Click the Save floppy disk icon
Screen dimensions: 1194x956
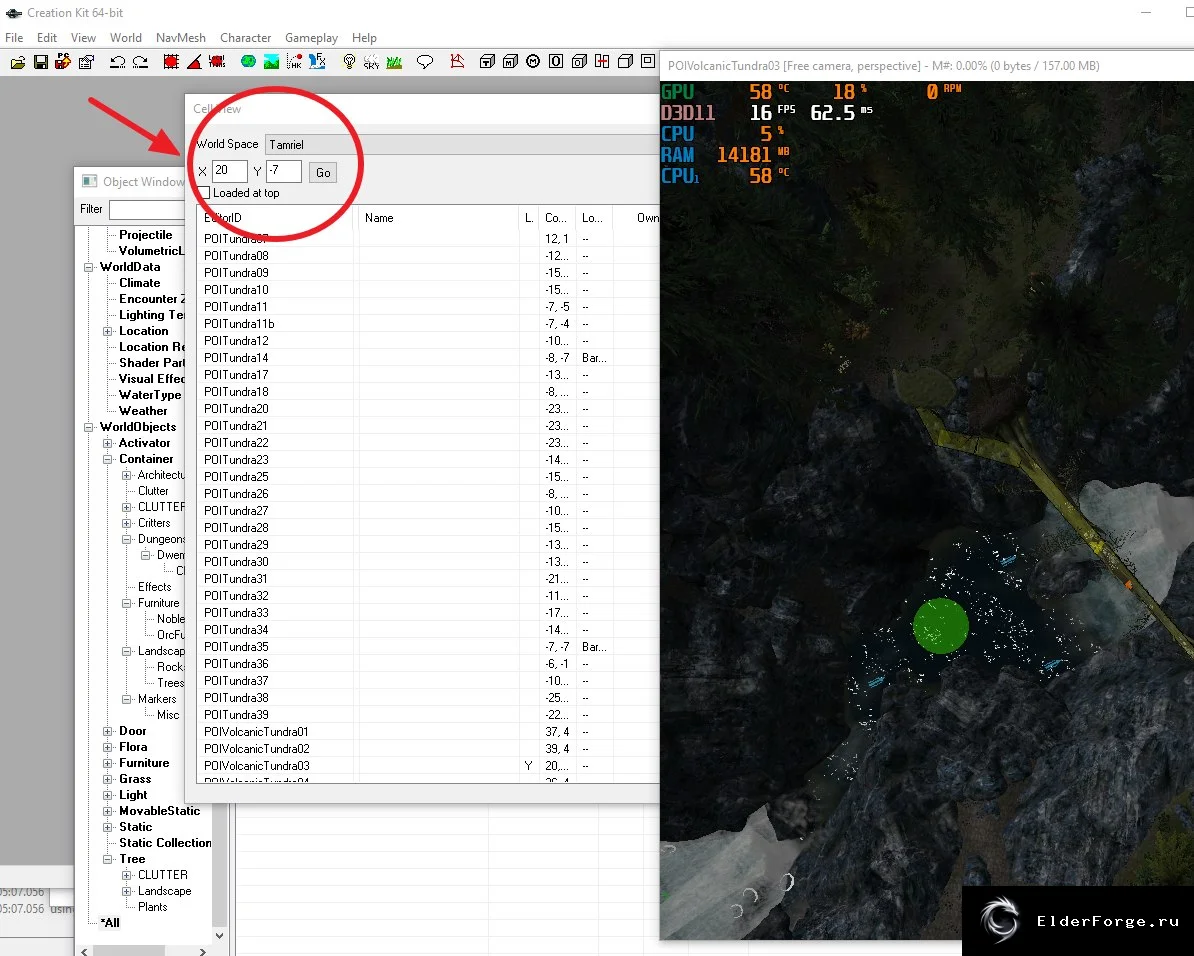tap(41, 62)
